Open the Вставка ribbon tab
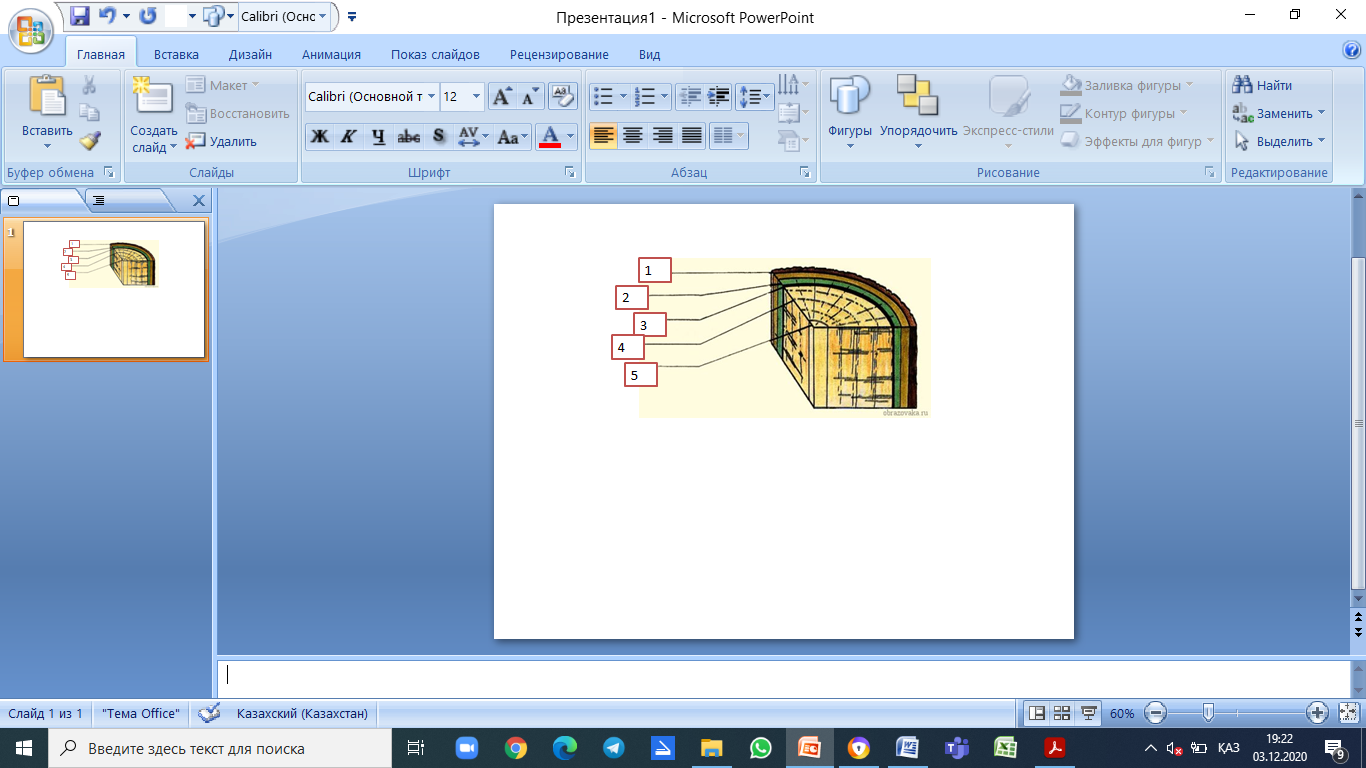1366x768 pixels. click(176, 55)
